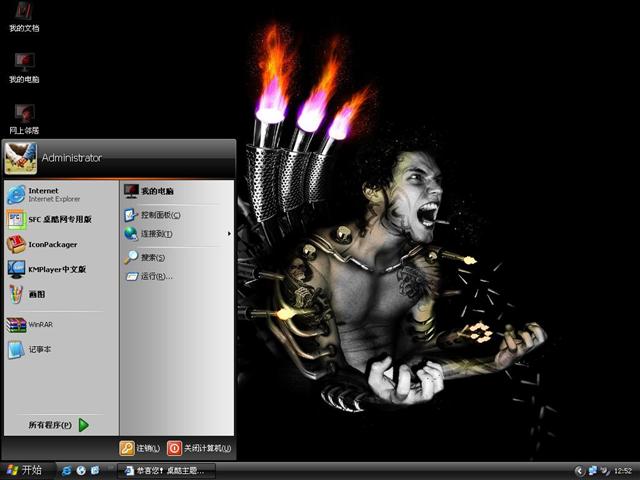This screenshot has height=480, width=640.
Task: Click the Administrator user picture
Action: (20, 157)
